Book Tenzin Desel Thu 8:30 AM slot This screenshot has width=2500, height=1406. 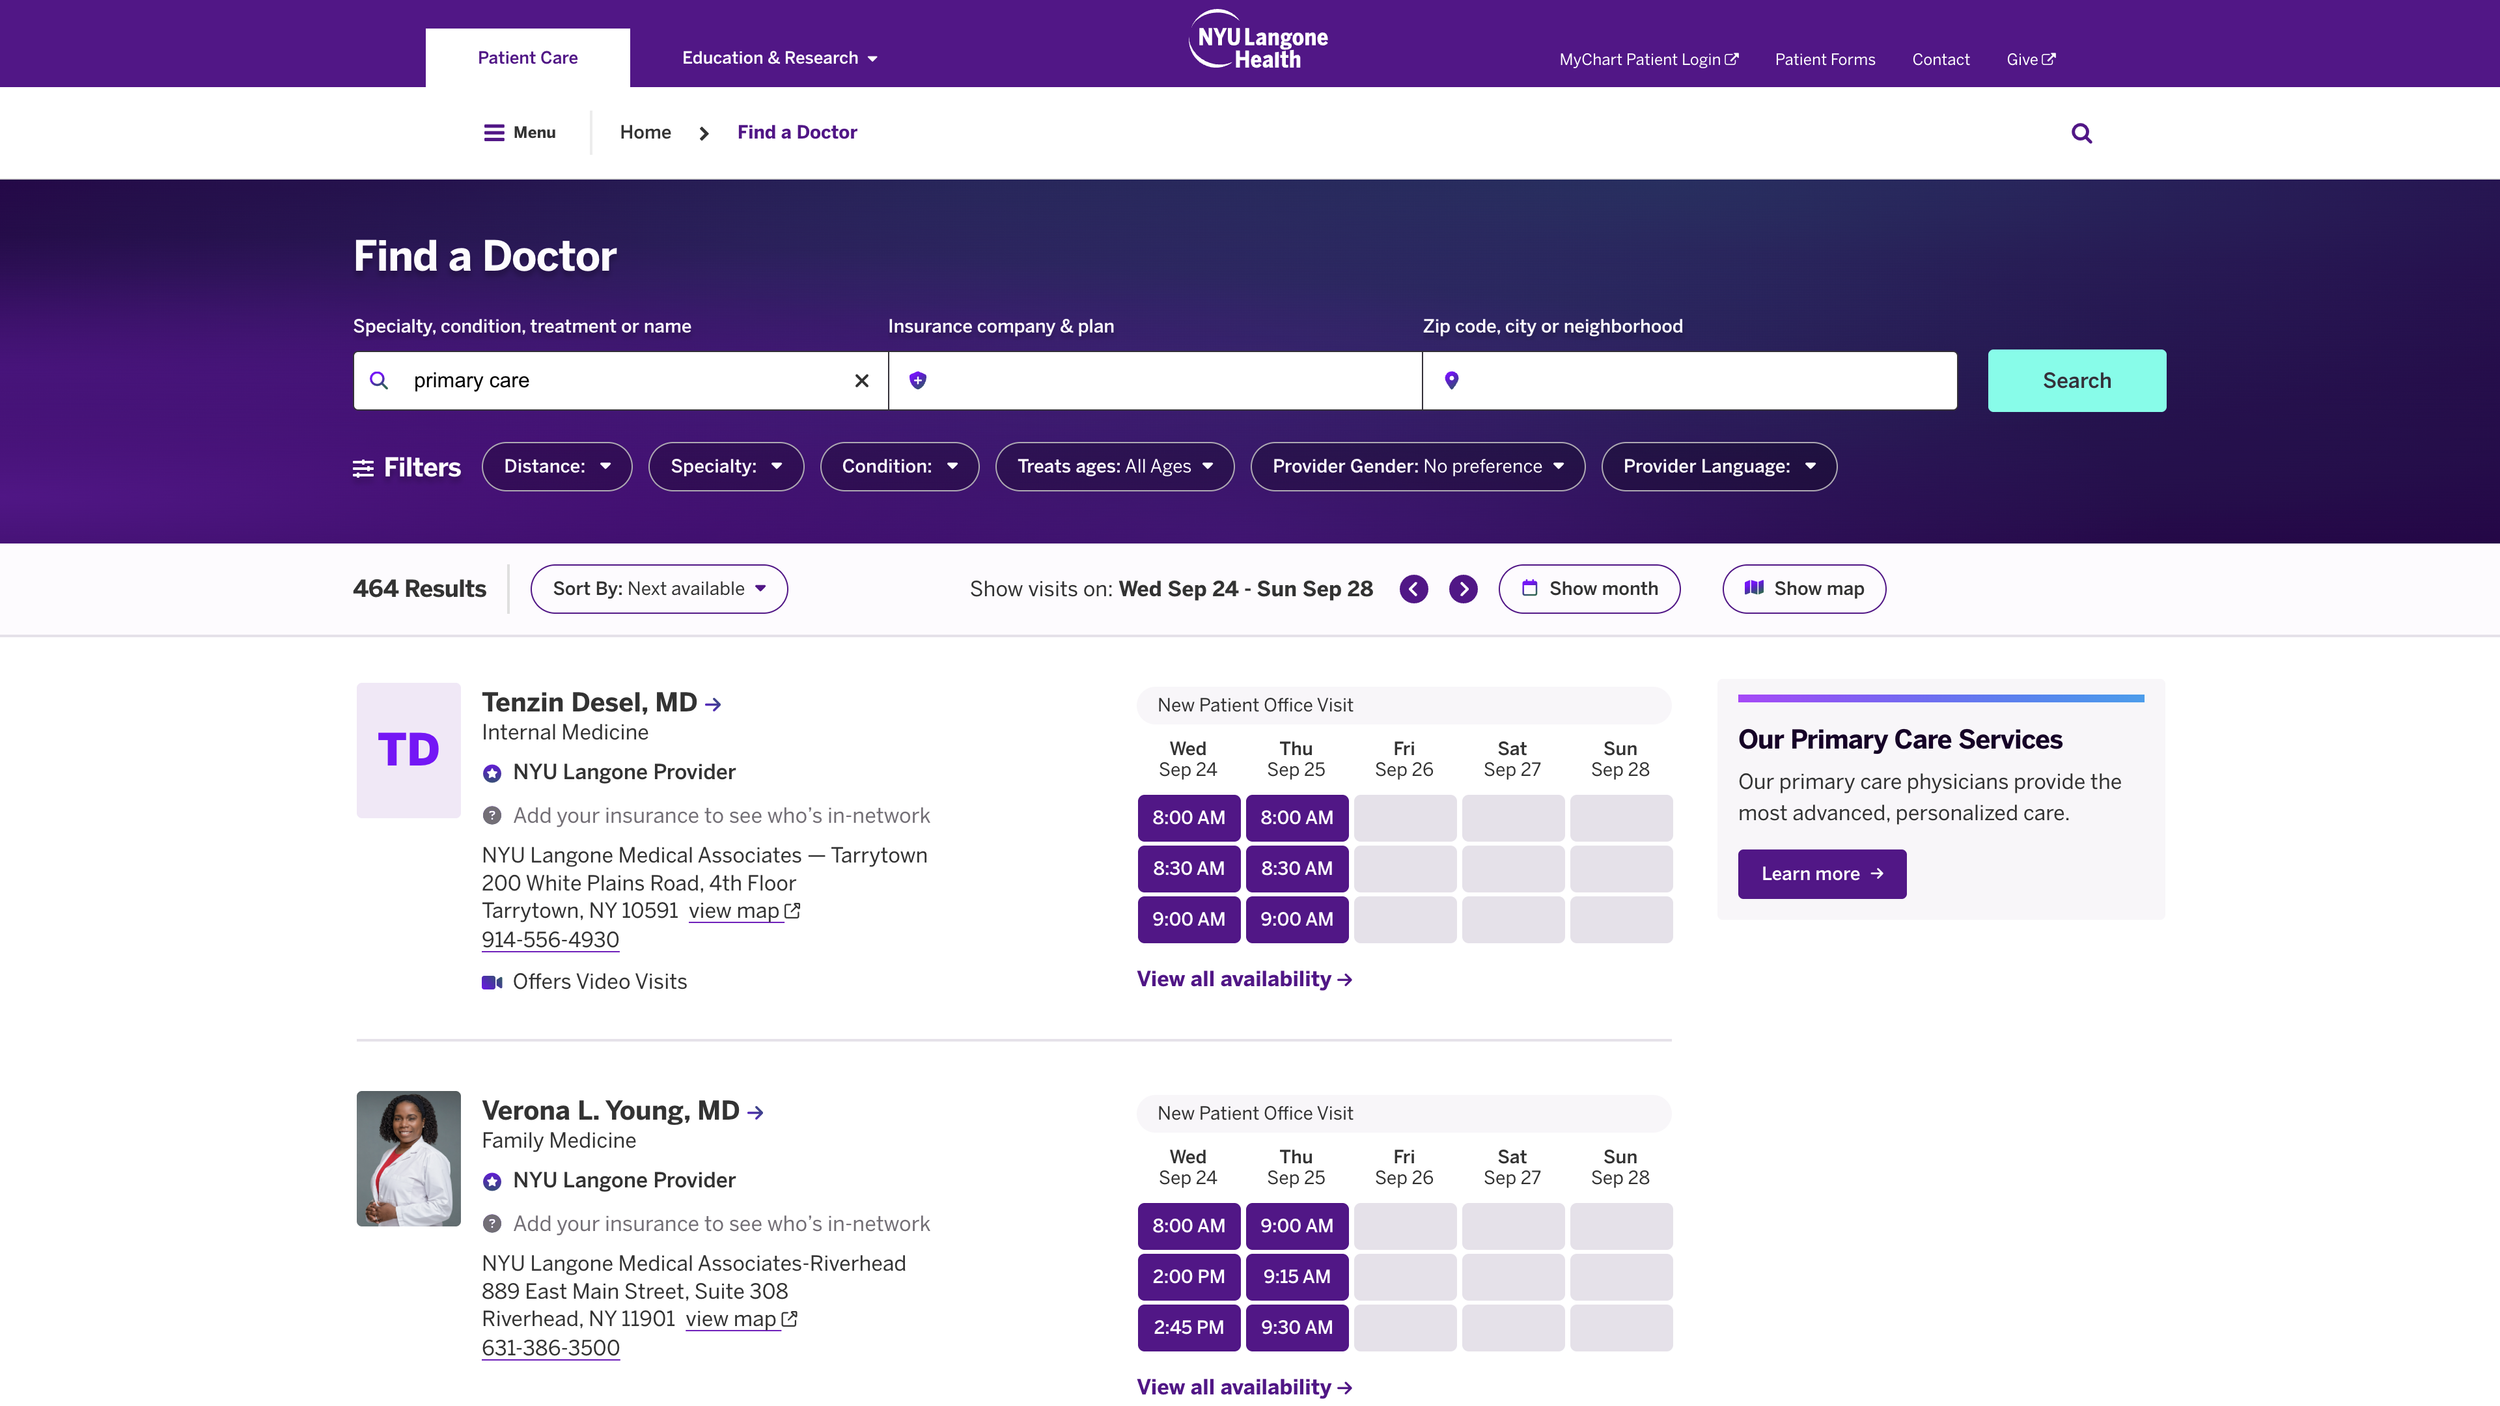point(1296,869)
